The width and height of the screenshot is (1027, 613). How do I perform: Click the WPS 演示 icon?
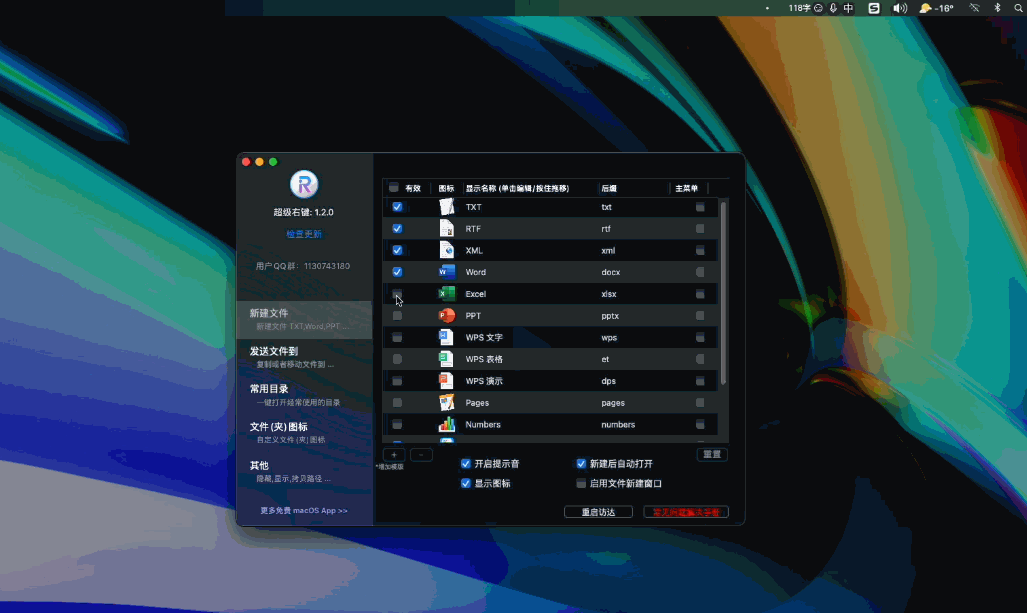446,381
